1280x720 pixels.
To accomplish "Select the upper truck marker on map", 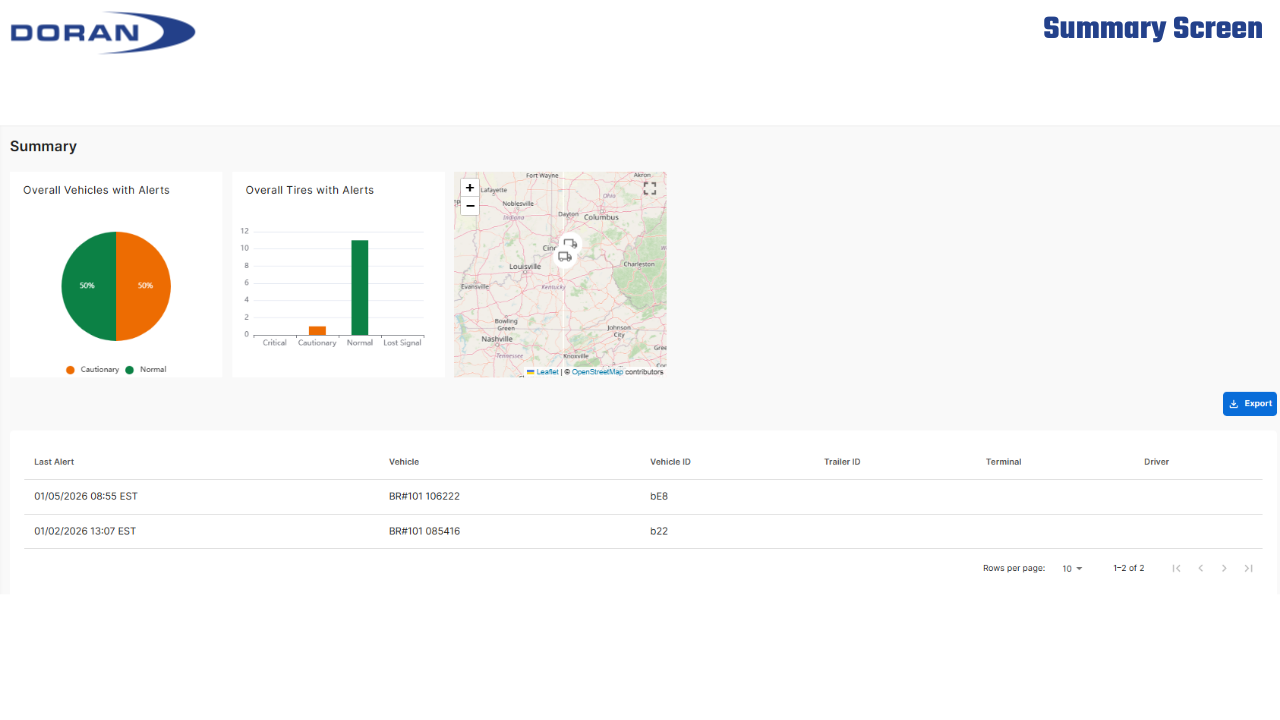I will pyautogui.click(x=569, y=243).
